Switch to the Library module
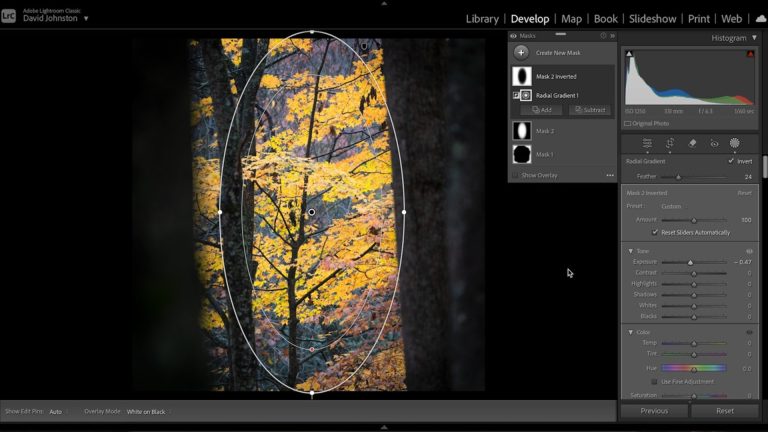 [482, 18]
